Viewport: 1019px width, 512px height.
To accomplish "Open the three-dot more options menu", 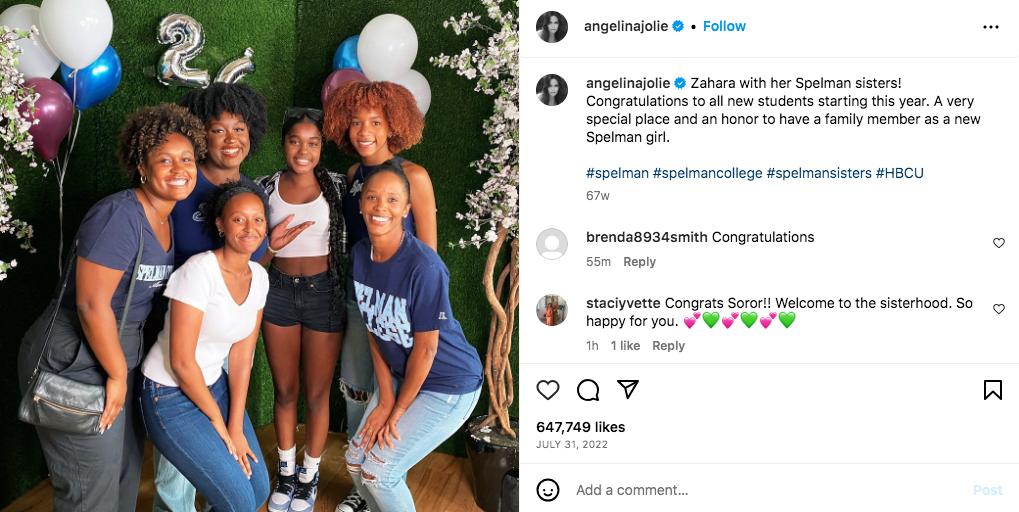I will [991, 27].
